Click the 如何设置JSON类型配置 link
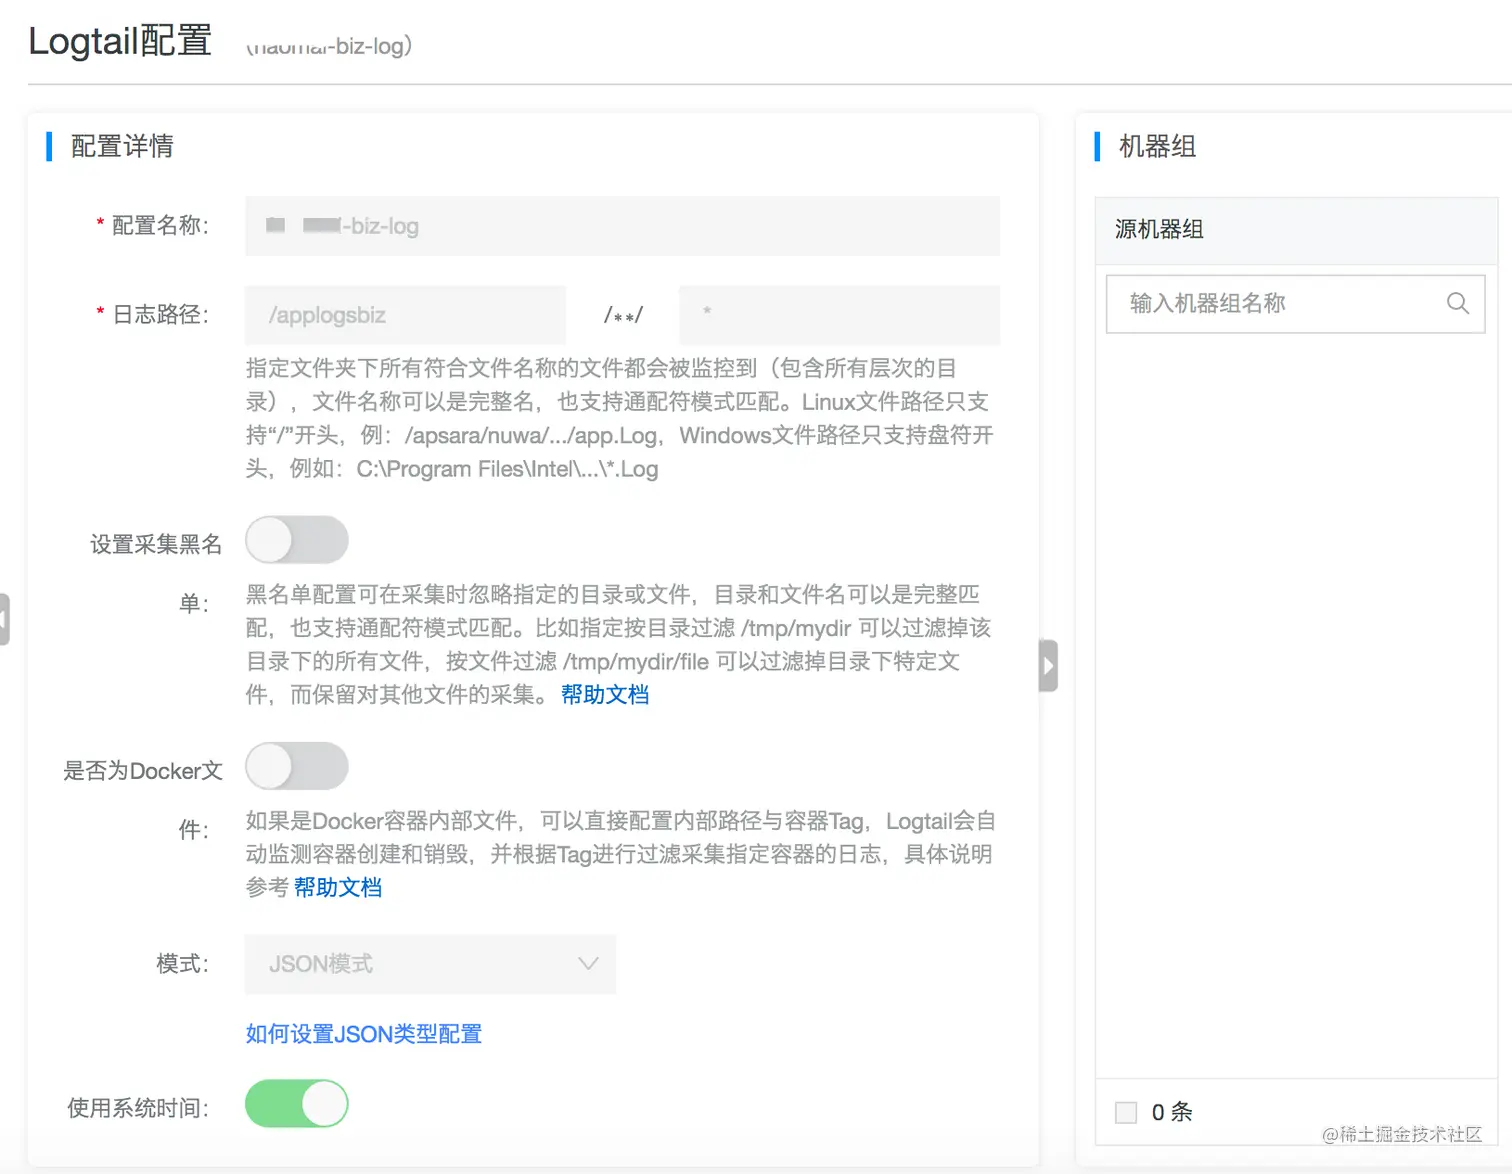Viewport: 1512px width, 1174px height. click(x=362, y=1033)
